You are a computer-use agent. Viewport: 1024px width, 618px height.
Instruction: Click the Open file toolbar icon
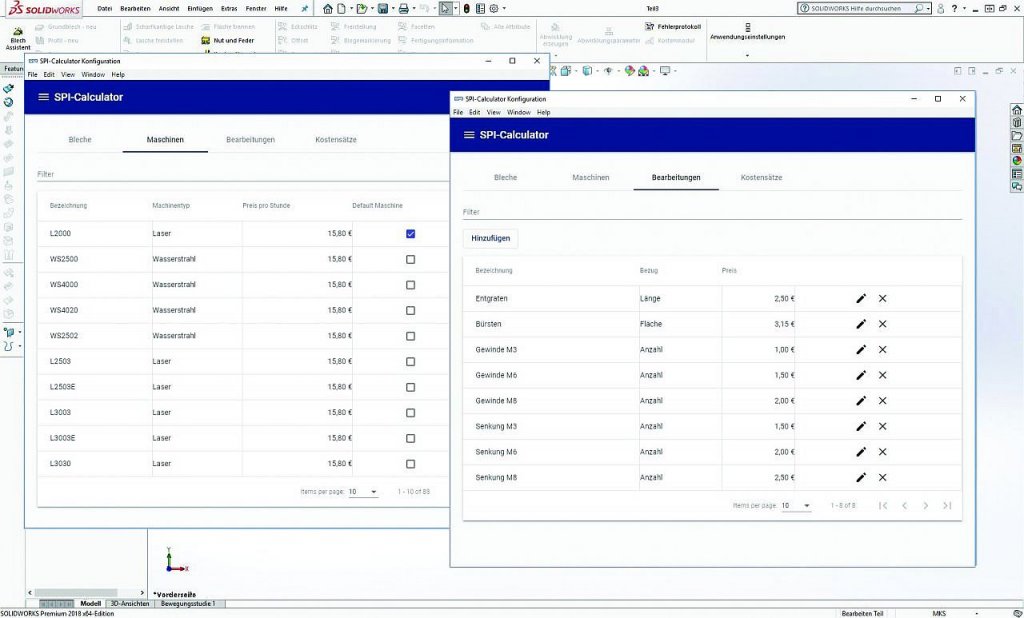click(x=361, y=8)
